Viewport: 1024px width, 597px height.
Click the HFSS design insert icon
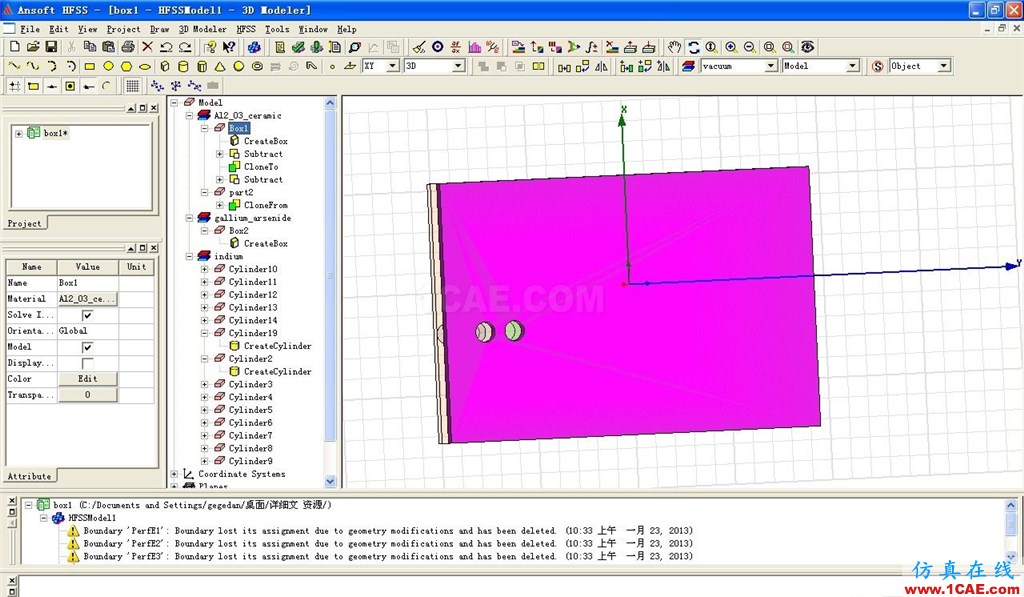click(254, 47)
